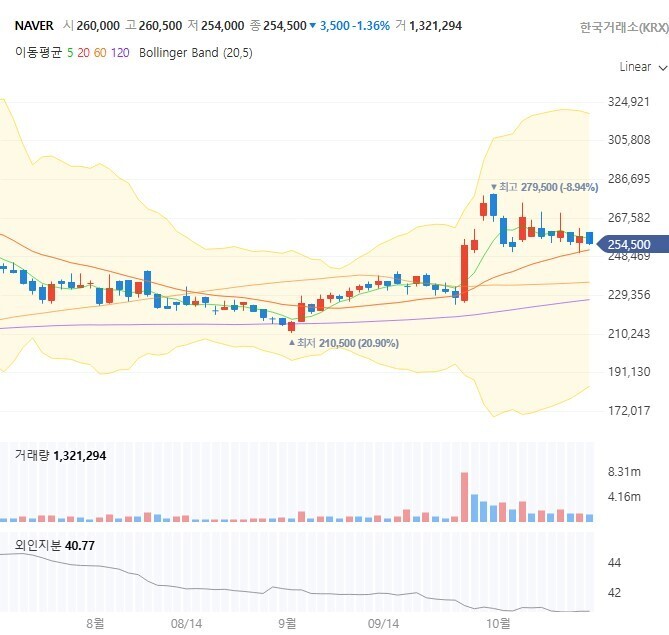Click the high price 260,500 value
Viewport: 669px width, 635px height.
pos(160,26)
